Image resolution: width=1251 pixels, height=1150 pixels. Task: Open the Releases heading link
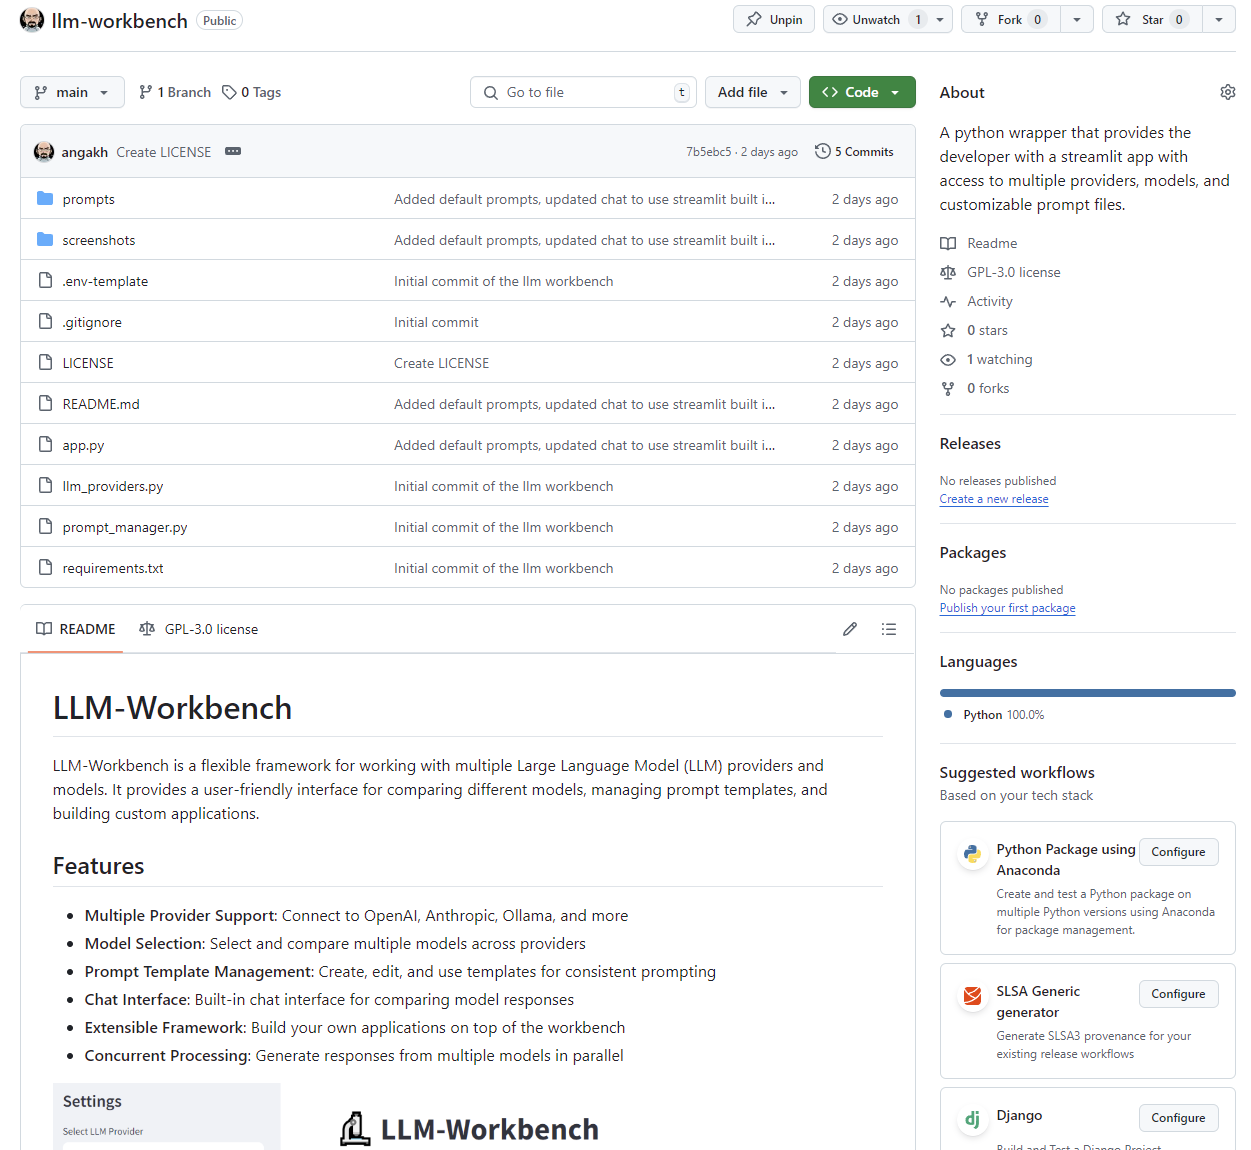coord(970,443)
